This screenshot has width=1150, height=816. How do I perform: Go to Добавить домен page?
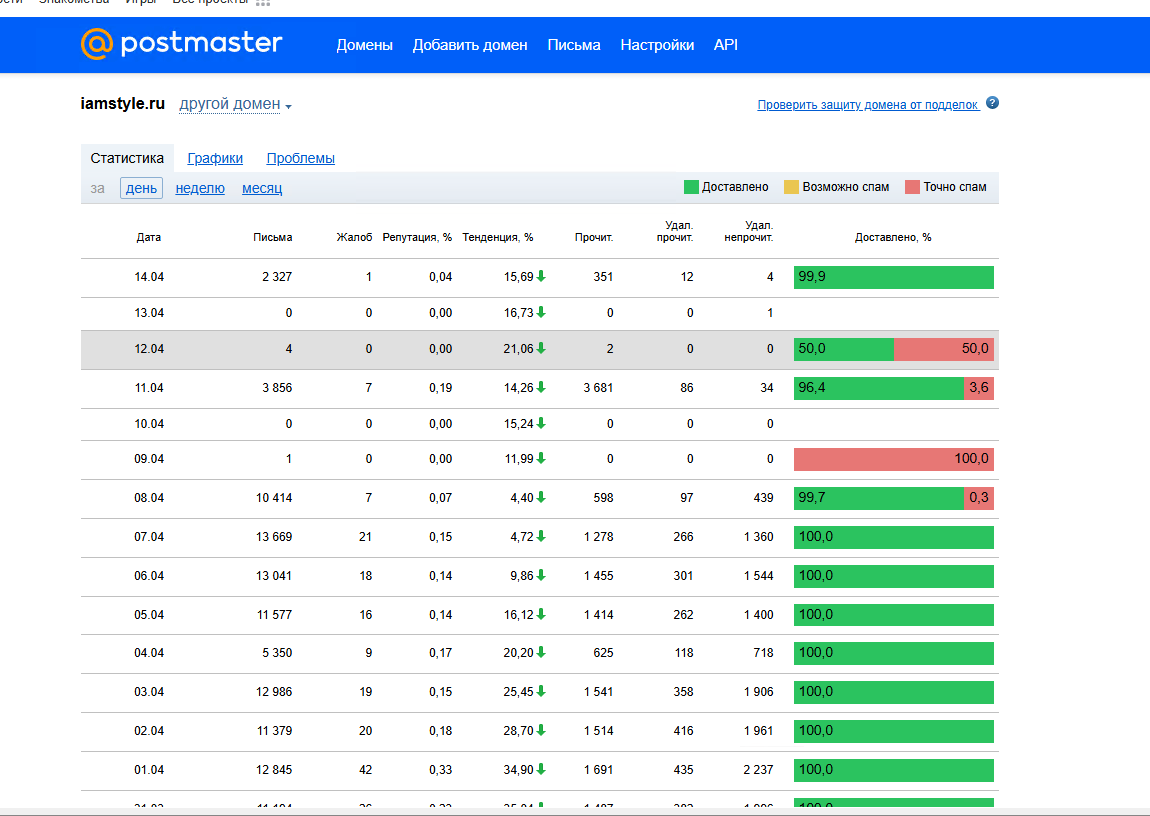470,45
